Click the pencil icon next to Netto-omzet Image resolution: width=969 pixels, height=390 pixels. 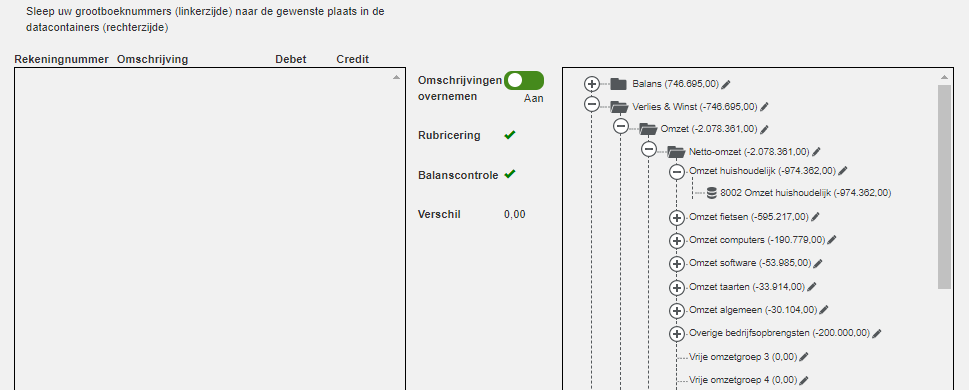pyautogui.click(x=816, y=151)
